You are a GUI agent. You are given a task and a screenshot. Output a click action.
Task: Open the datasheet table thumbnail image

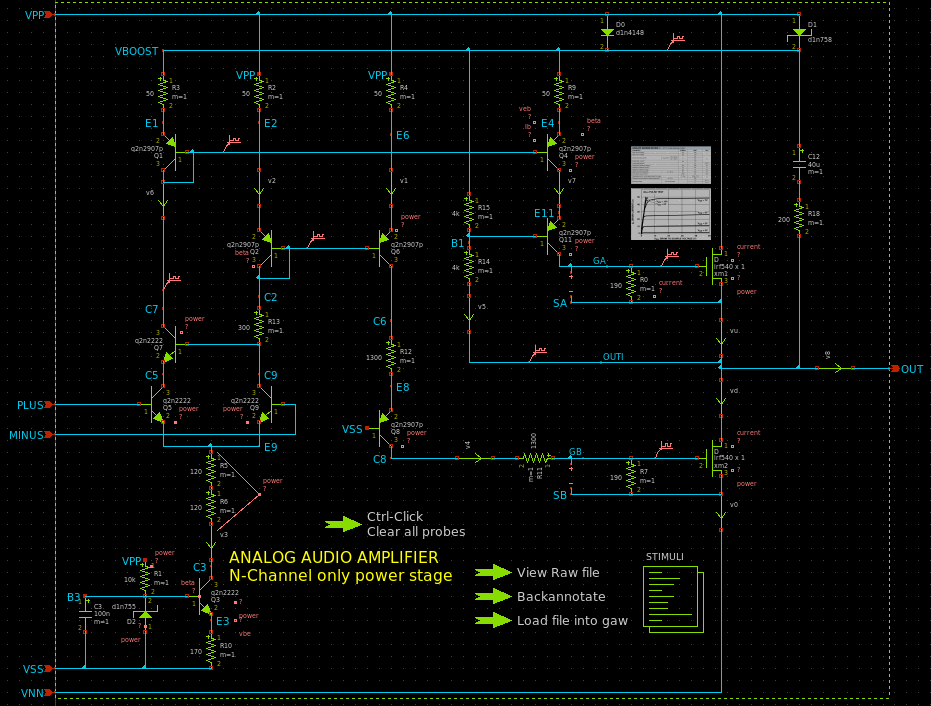tap(671, 163)
